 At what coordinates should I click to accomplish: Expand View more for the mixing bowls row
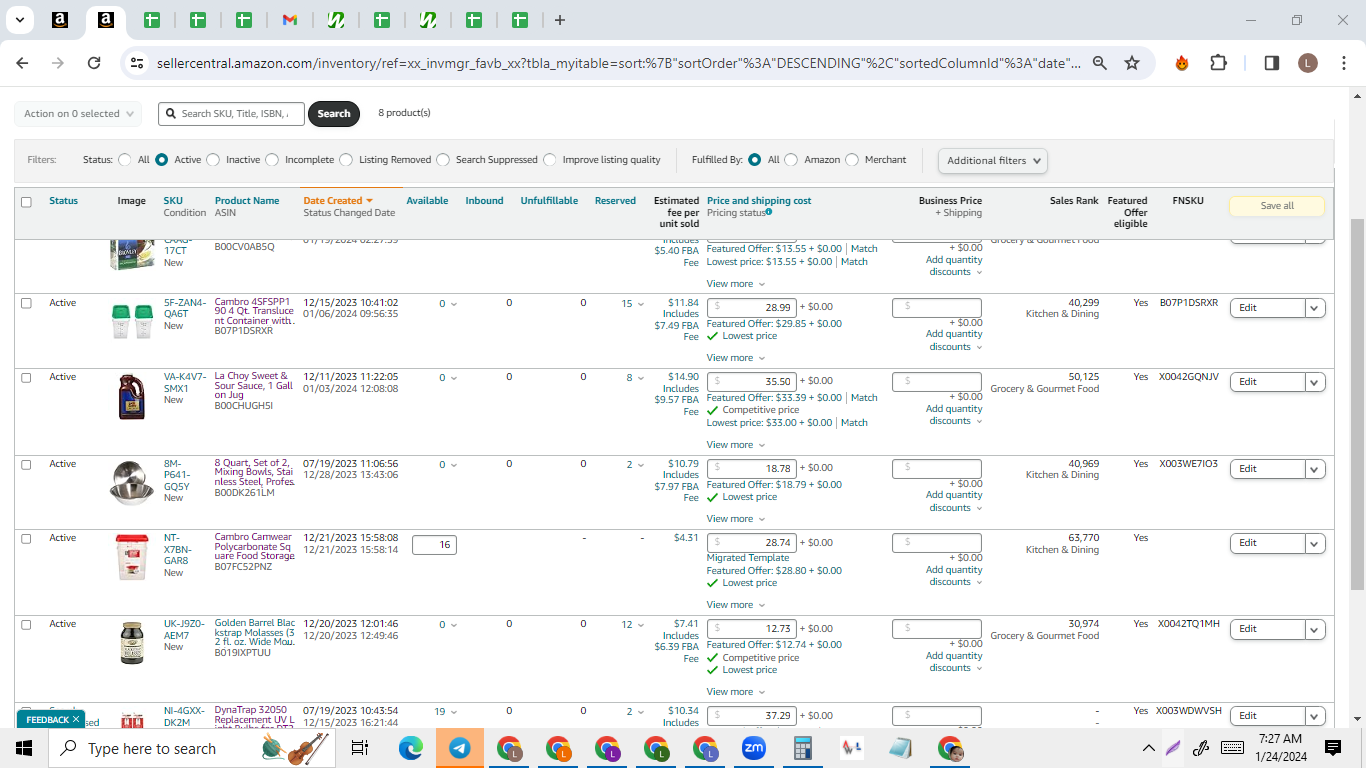click(736, 519)
